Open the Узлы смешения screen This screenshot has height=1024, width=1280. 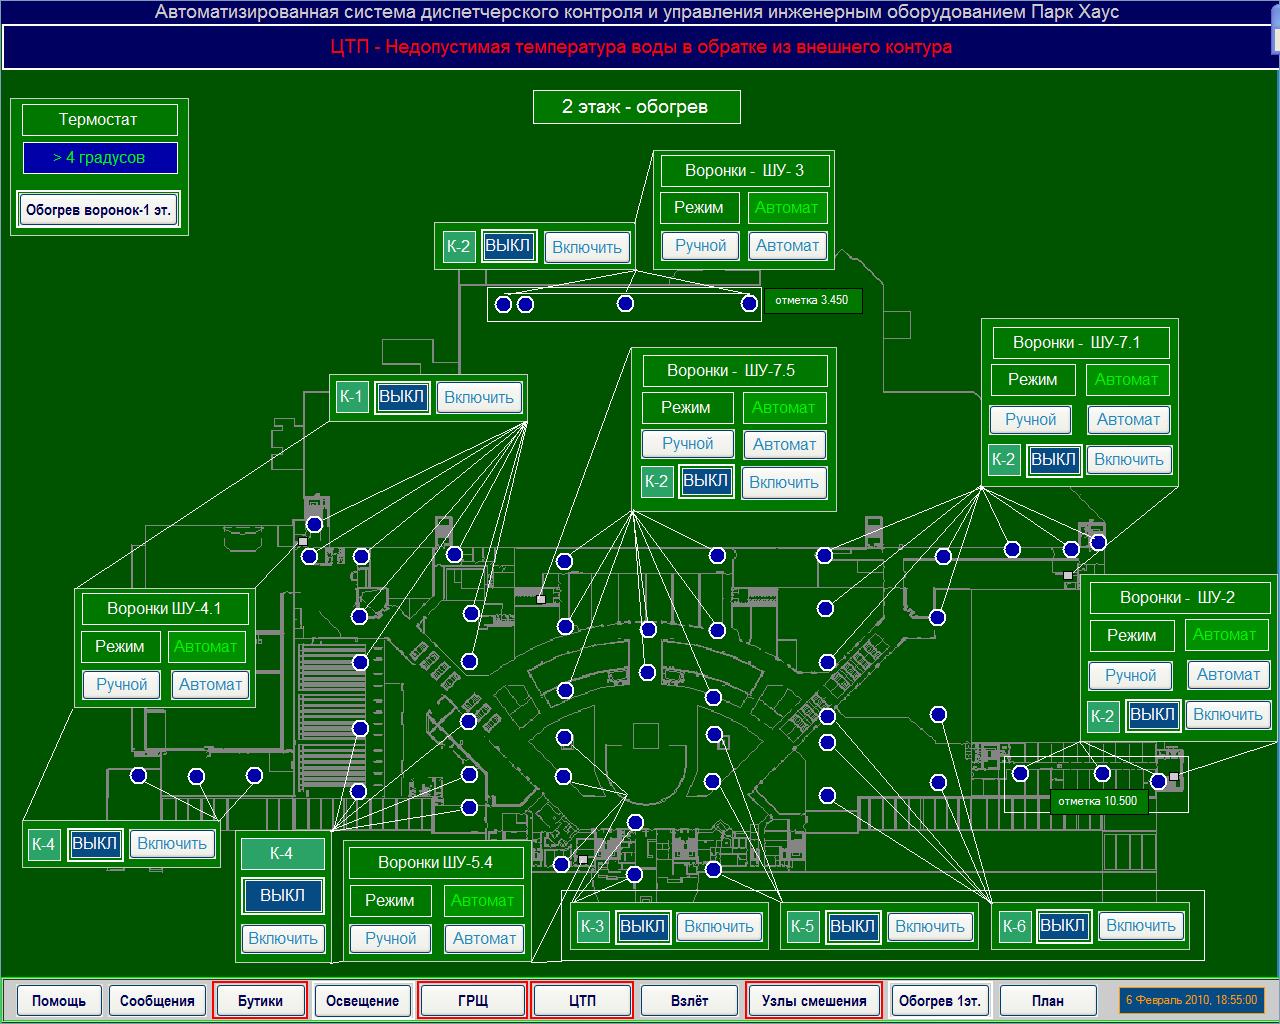coord(814,1000)
